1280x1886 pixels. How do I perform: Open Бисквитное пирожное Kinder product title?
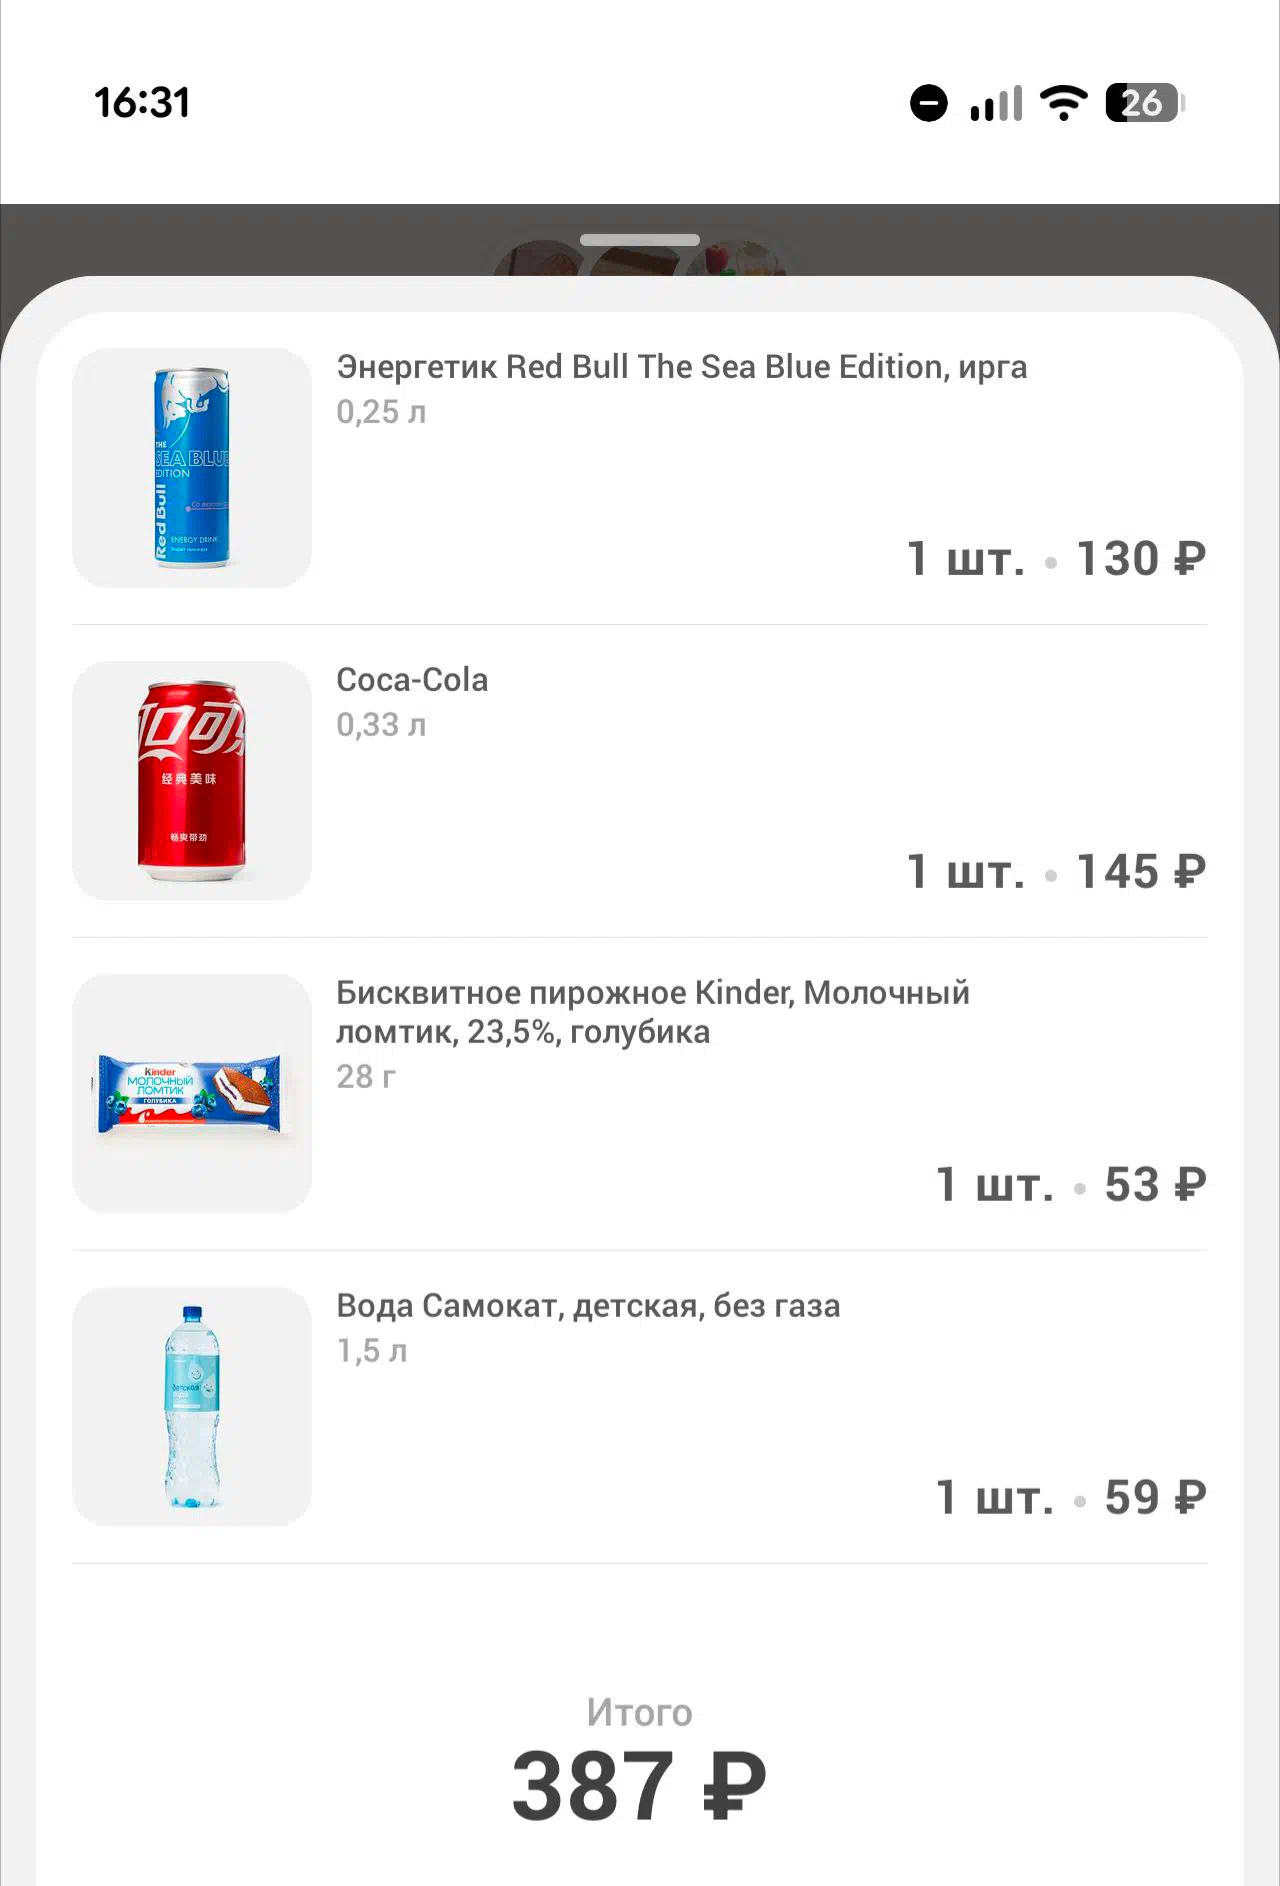(x=653, y=1012)
